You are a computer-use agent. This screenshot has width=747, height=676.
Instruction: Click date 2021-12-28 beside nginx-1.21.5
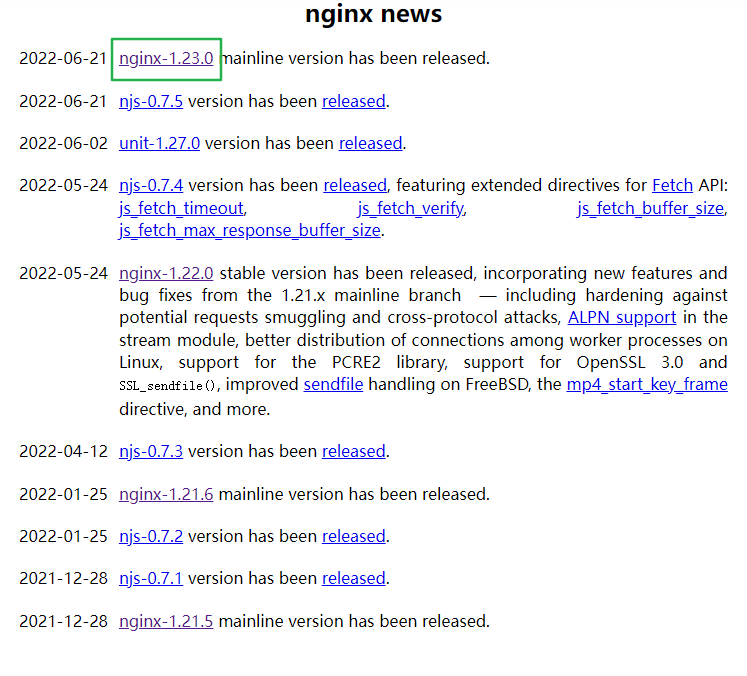pyautogui.click(x=63, y=622)
